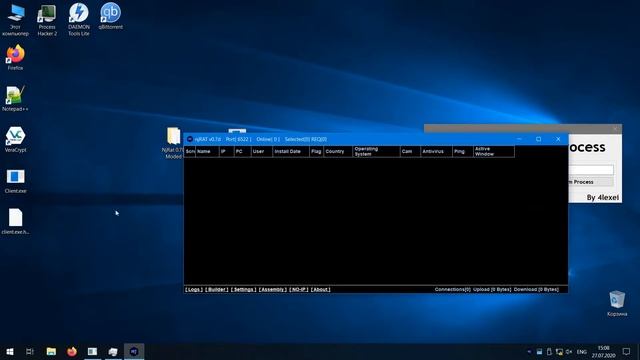Image resolution: width=640 pixels, height=360 pixels.
Task: Sort the list by the IP column
Action: [x=227, y=151]
